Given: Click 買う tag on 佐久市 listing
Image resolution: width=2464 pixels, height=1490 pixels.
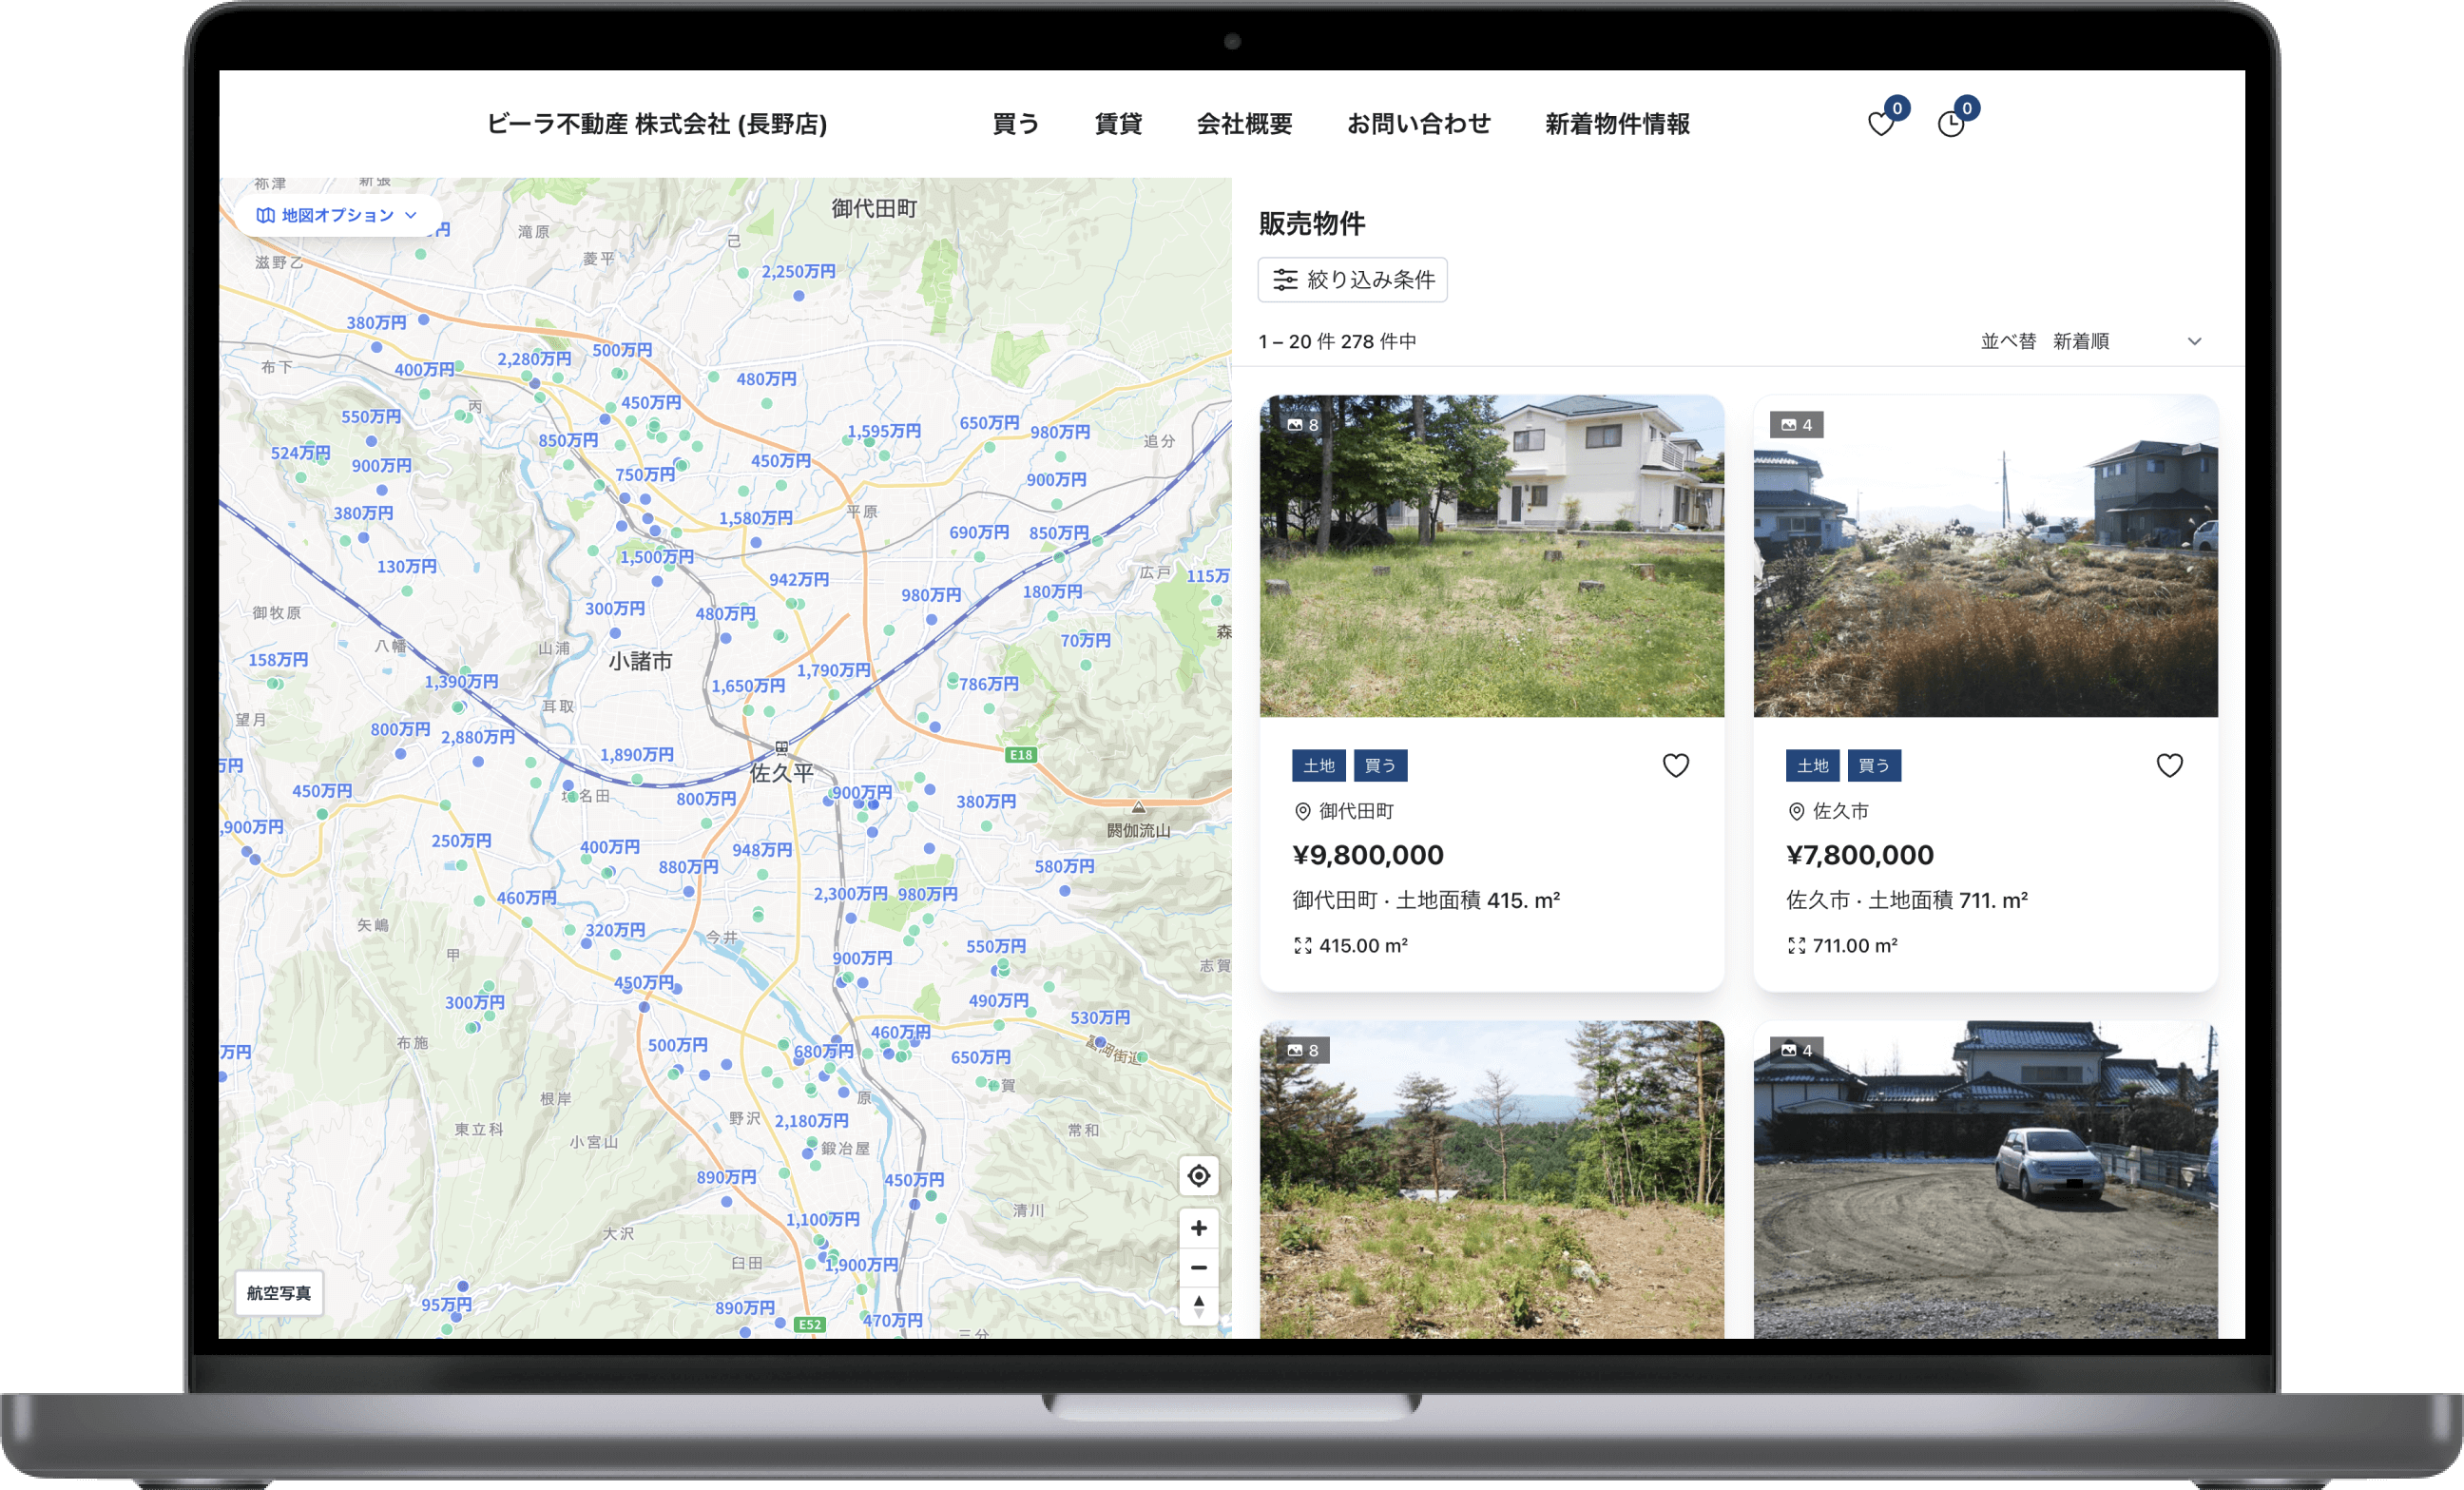Looking at the screenshot, I should click(x=1874, y=765).
